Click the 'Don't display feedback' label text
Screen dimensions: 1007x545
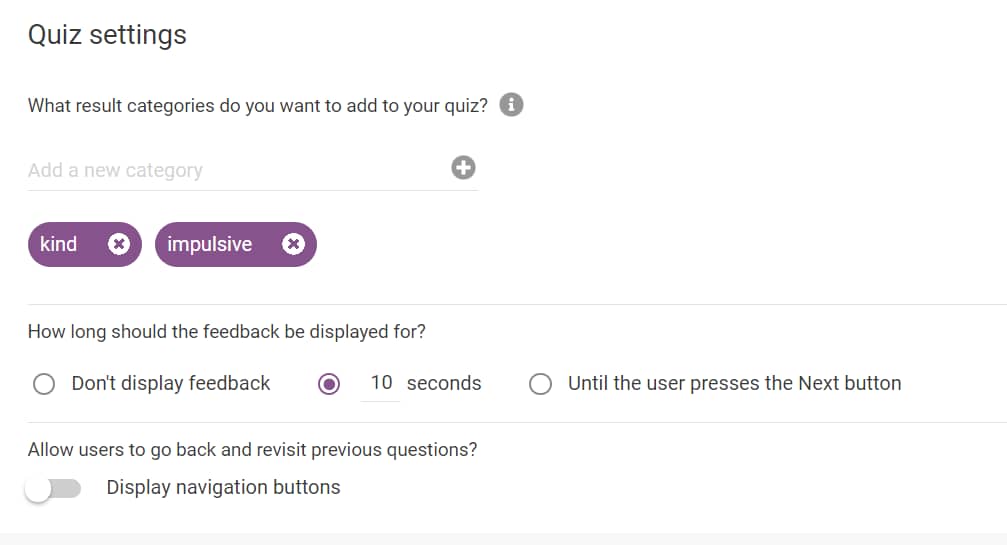click(171, 383)
